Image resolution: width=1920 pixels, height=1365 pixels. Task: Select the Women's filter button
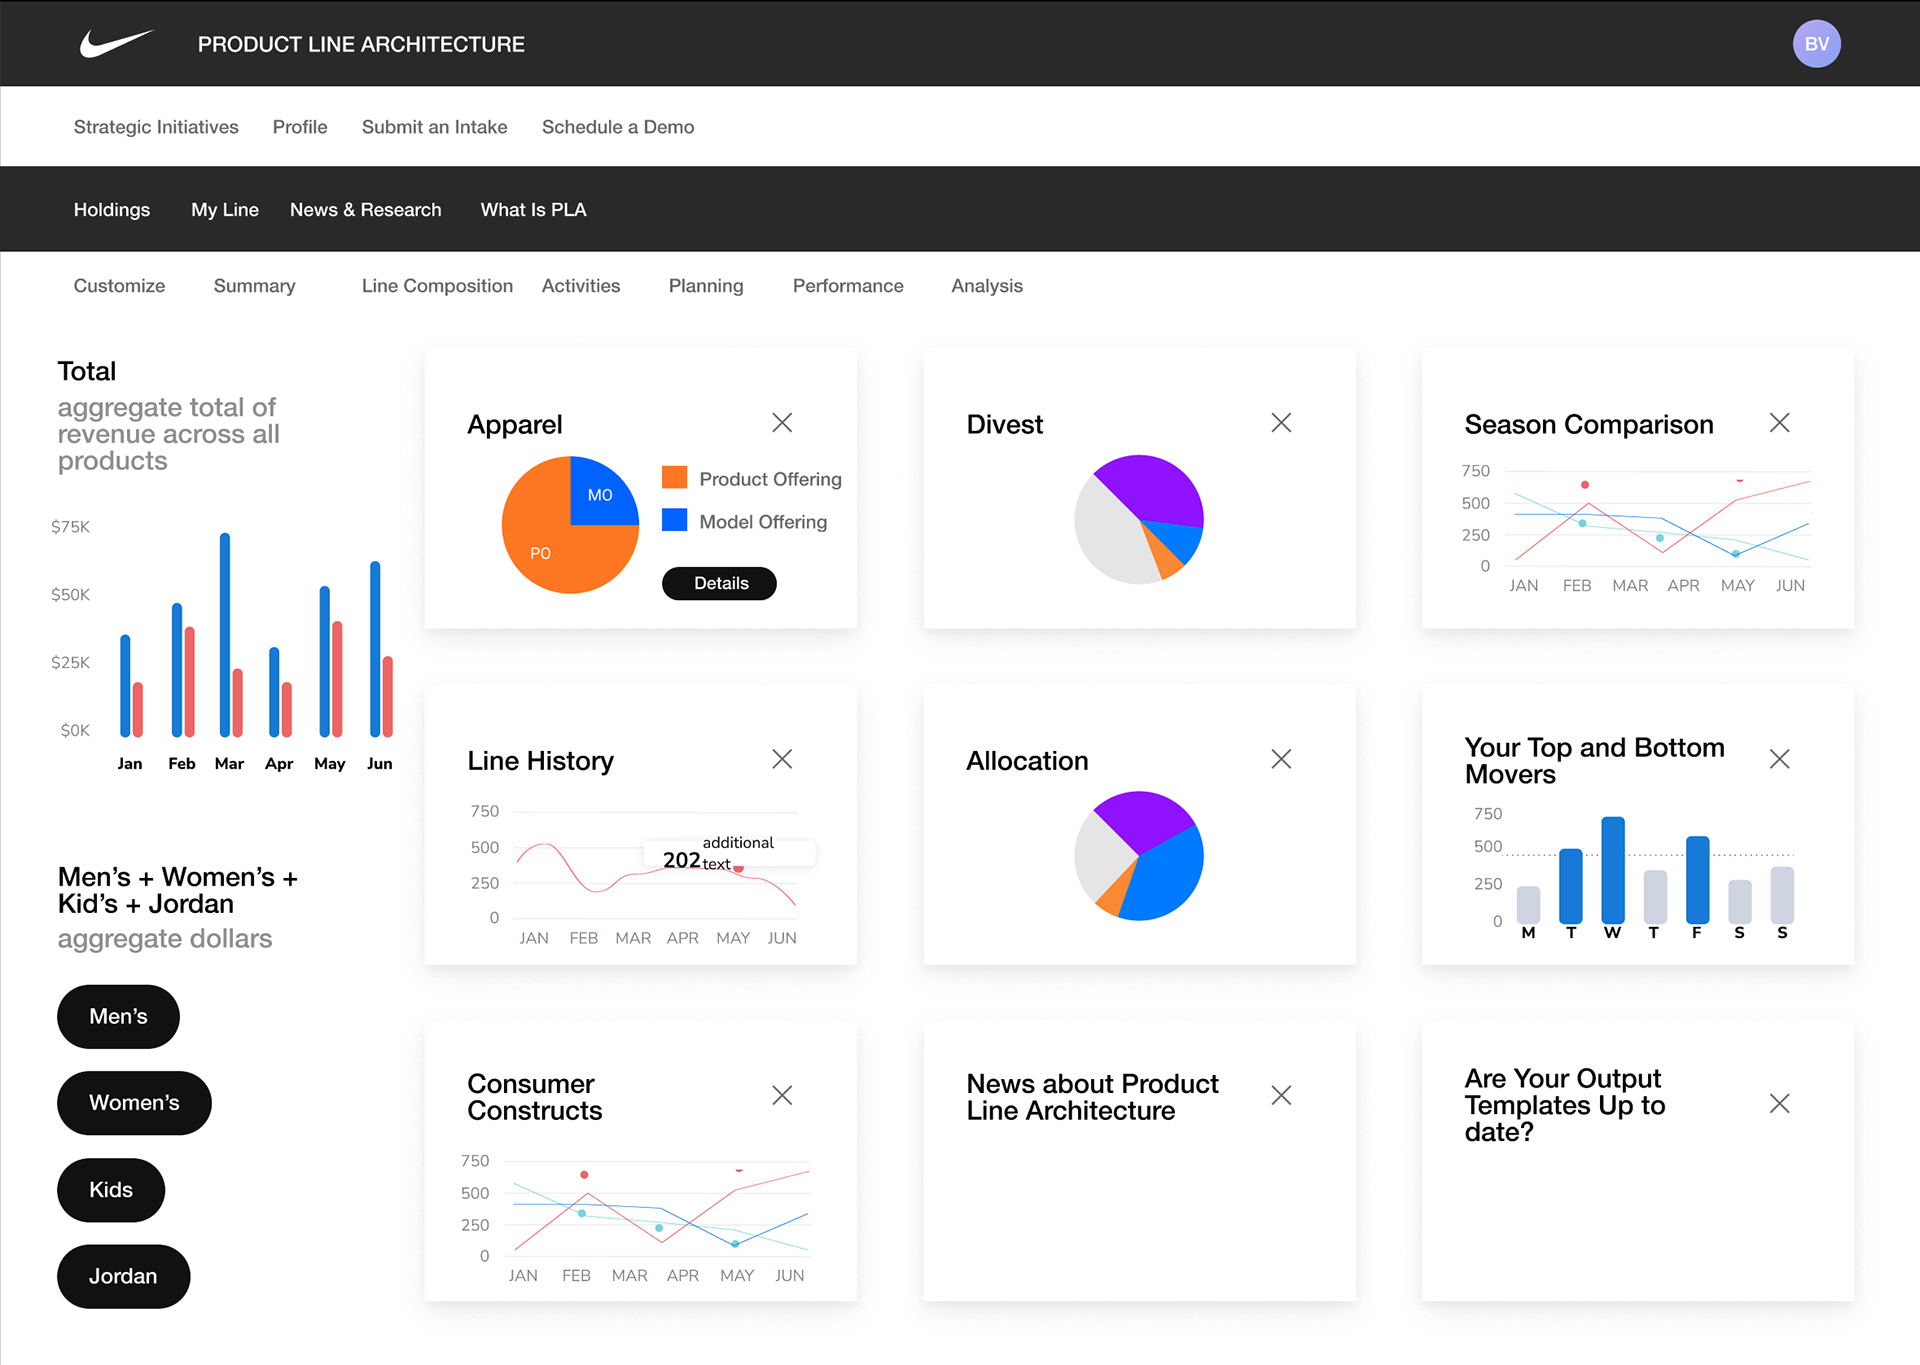pos(134,1103)
